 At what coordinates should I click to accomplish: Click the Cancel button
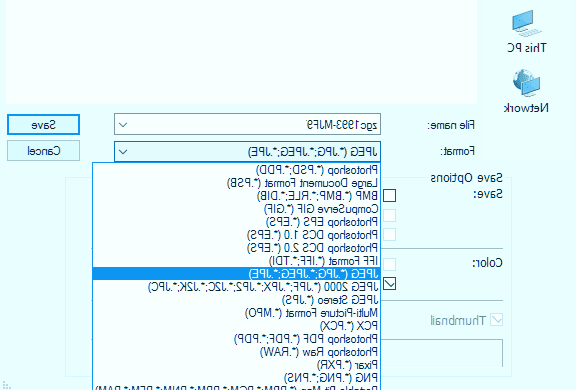tap(43, 151)
